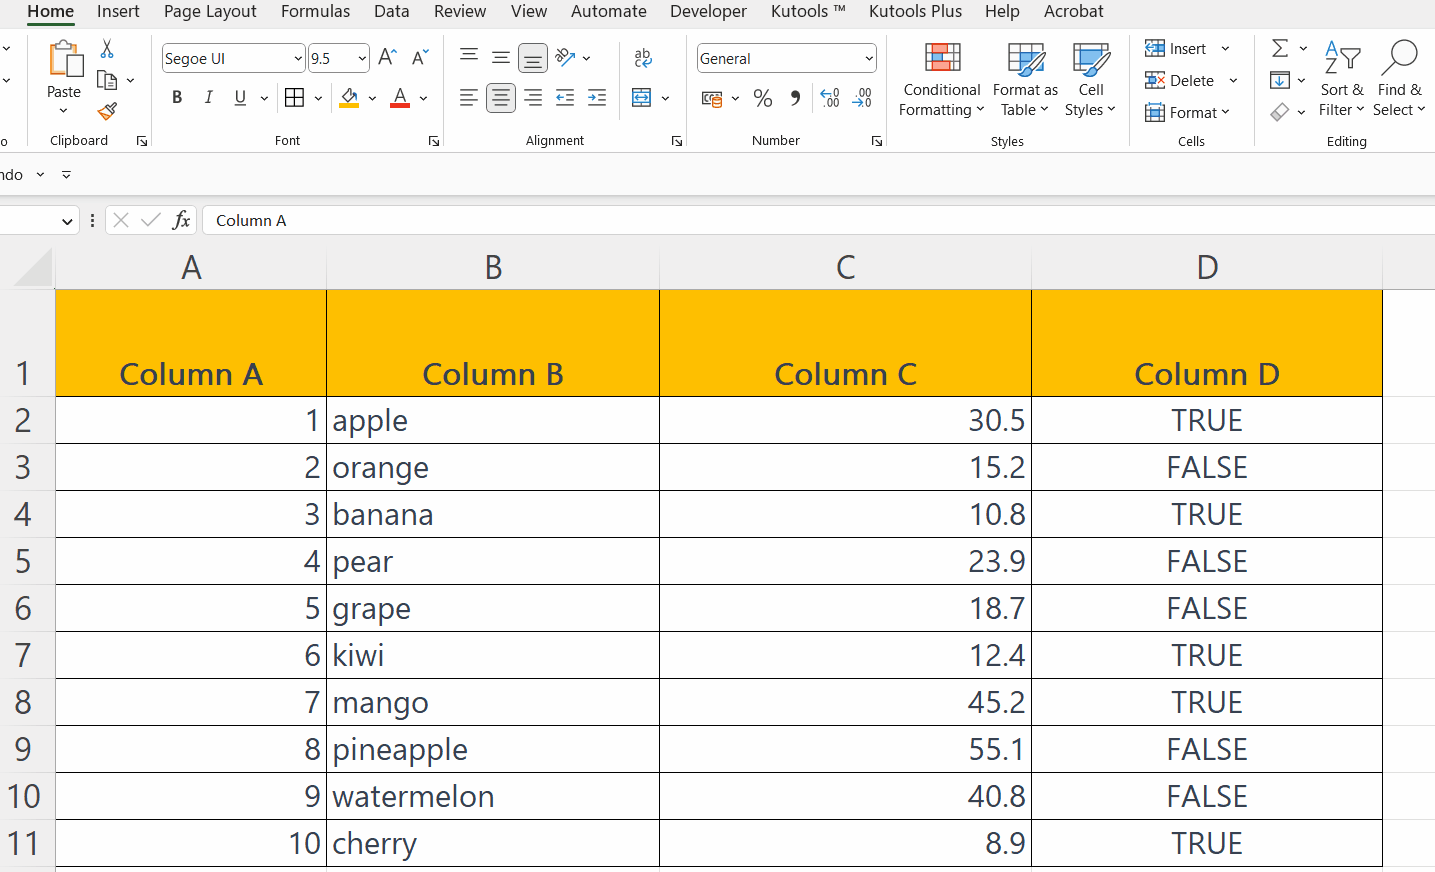Open Conditional Formatting
The image size is (1435, 872).
tap(940, 80)
